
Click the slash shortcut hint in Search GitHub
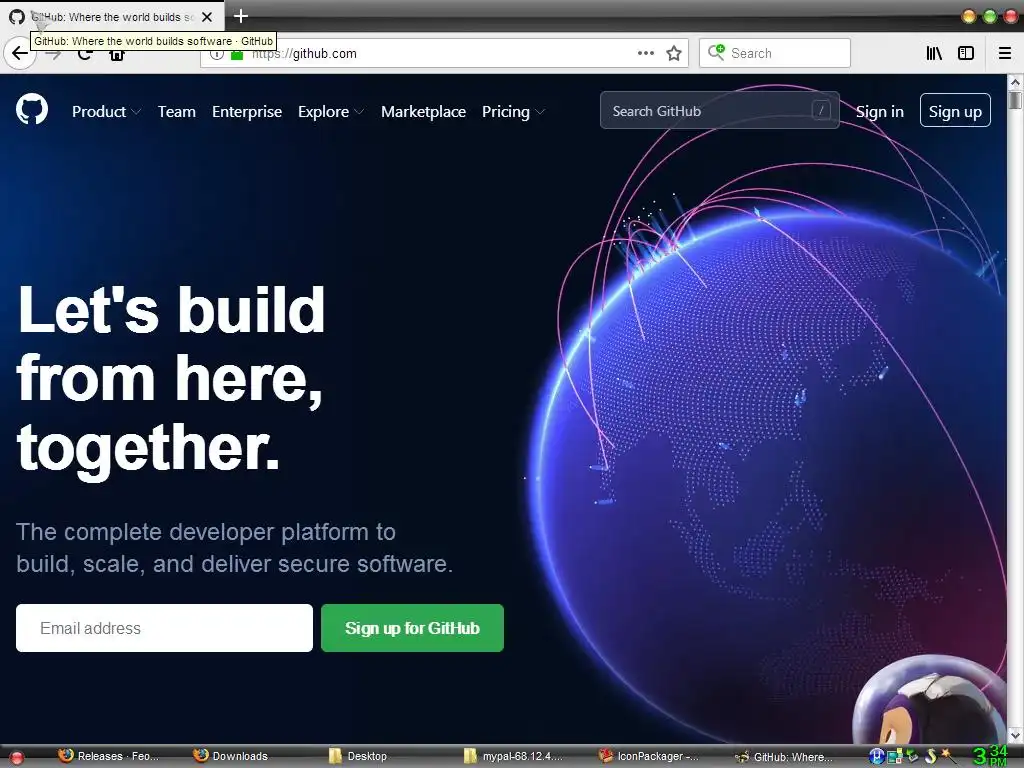[x=821, y=110]
